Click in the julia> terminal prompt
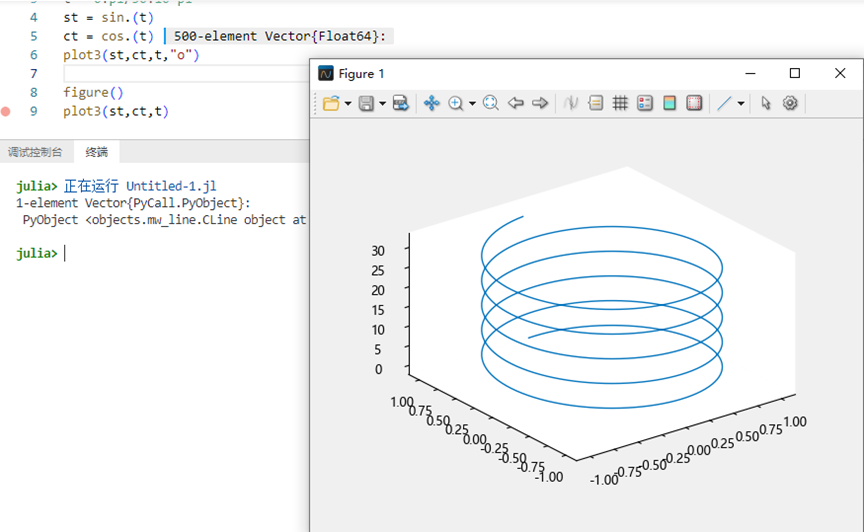 65,254
